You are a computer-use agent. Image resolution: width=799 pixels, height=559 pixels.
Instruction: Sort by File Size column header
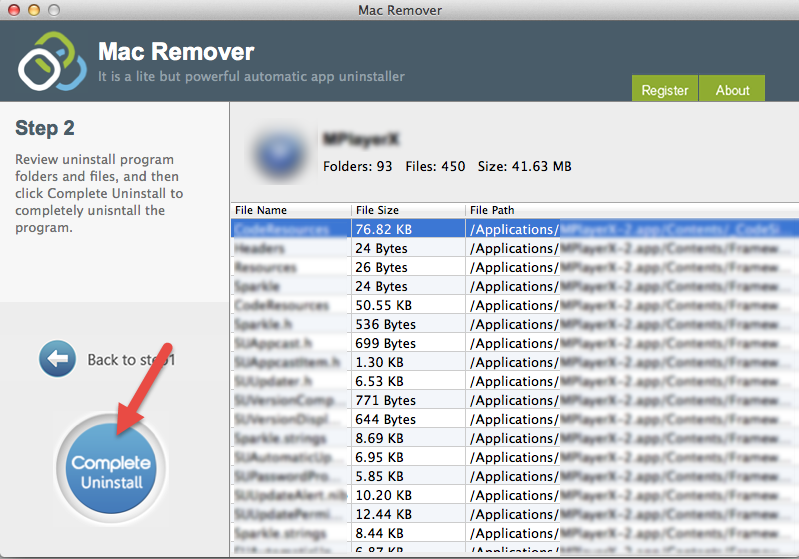[x=408, y=210]
